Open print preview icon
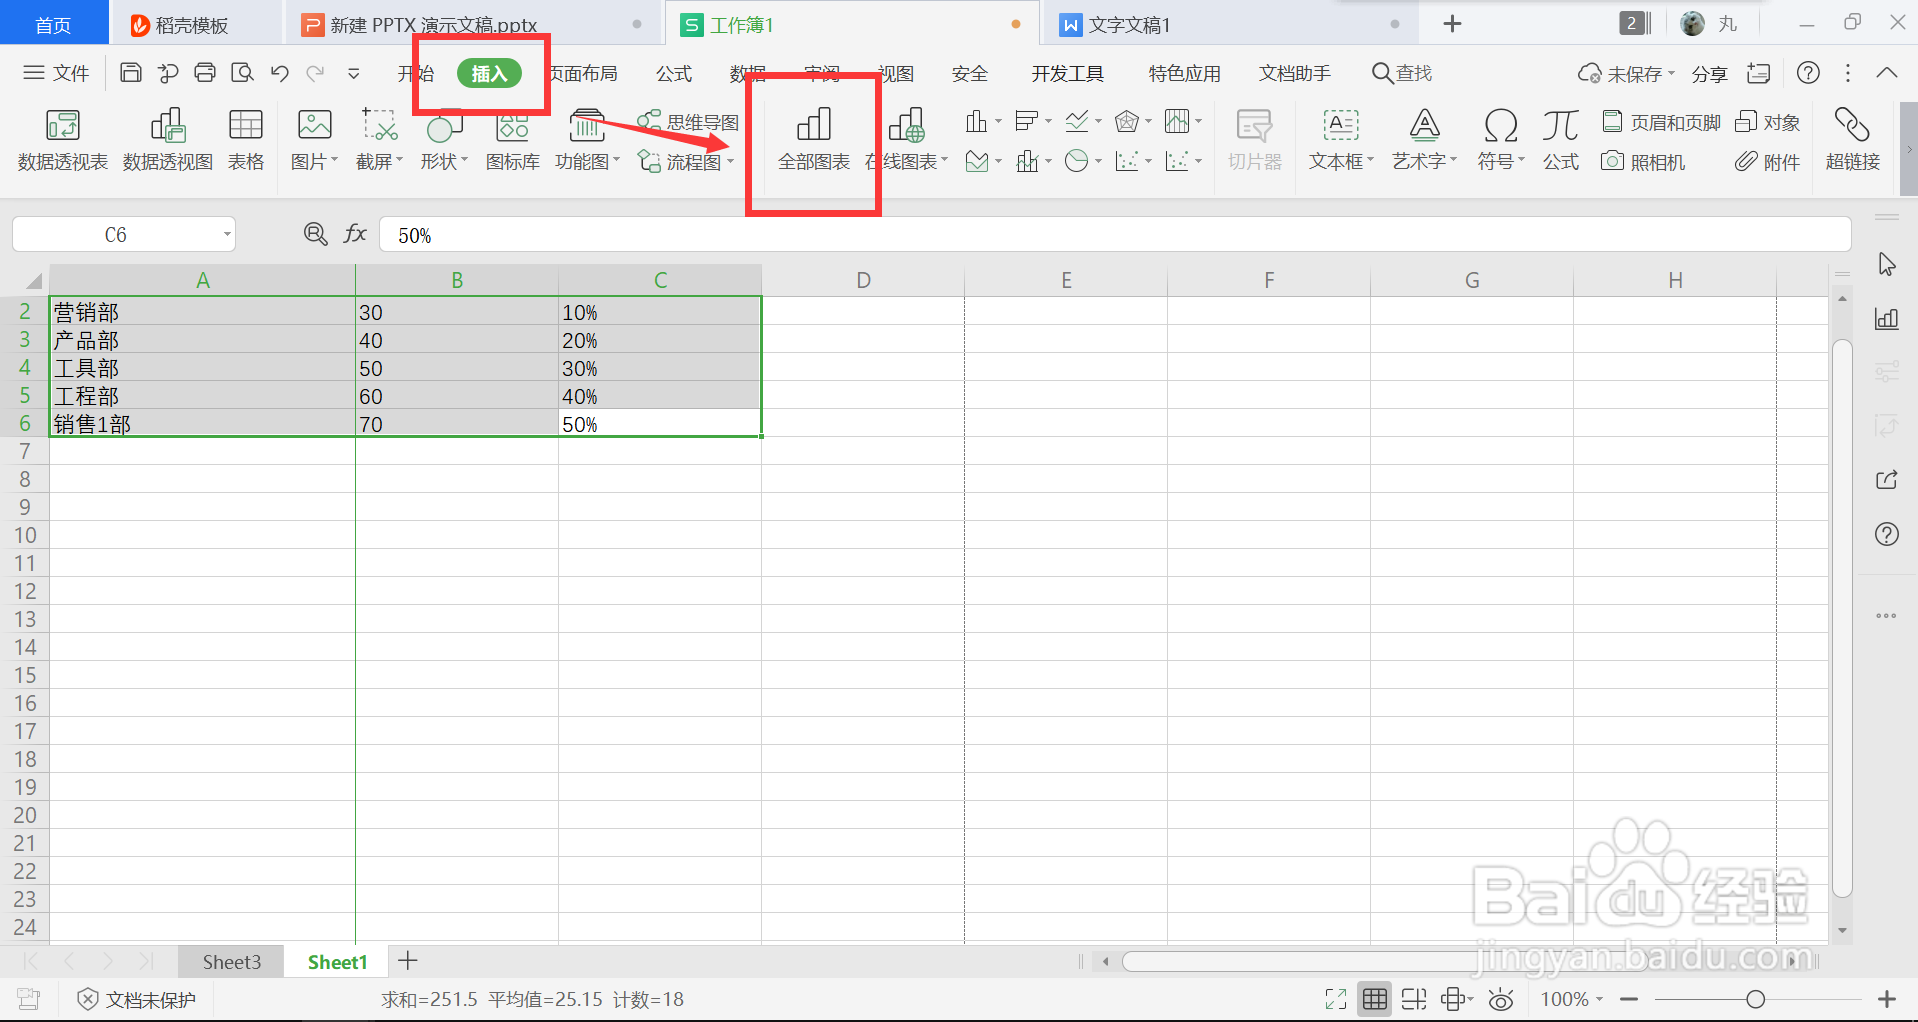The width and height of the screenshot is (1918, 1022). 242,73
